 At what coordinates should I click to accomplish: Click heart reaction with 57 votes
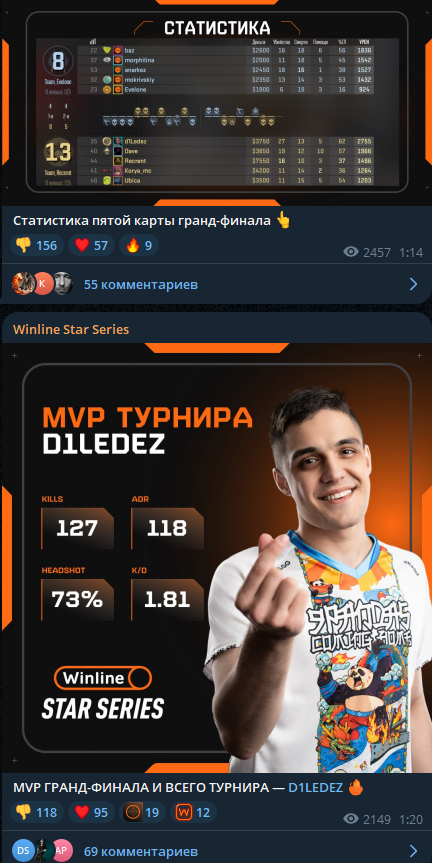[x=91, y=245]
